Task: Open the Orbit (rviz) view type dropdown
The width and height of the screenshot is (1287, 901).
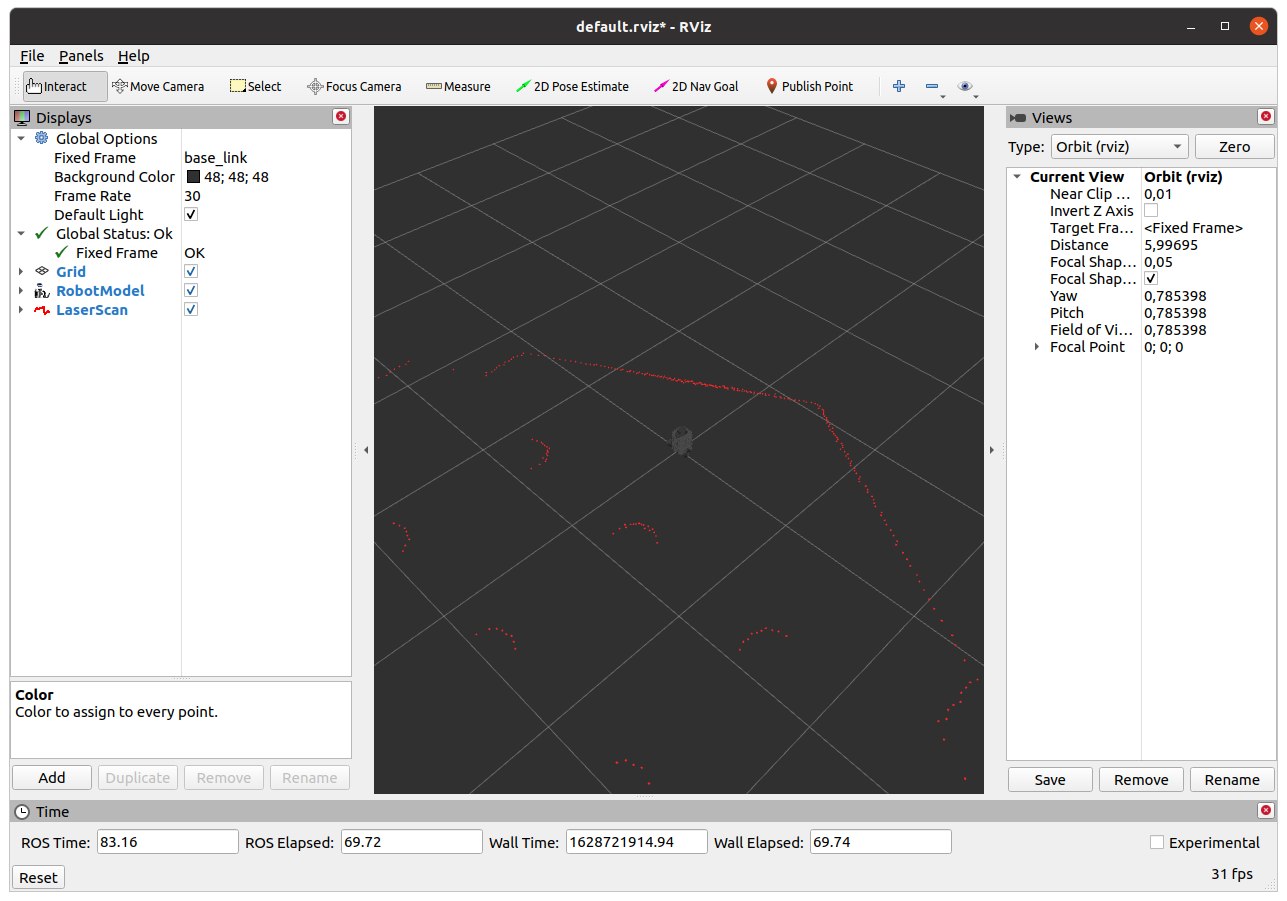Action: click(x=1120, y=147)
